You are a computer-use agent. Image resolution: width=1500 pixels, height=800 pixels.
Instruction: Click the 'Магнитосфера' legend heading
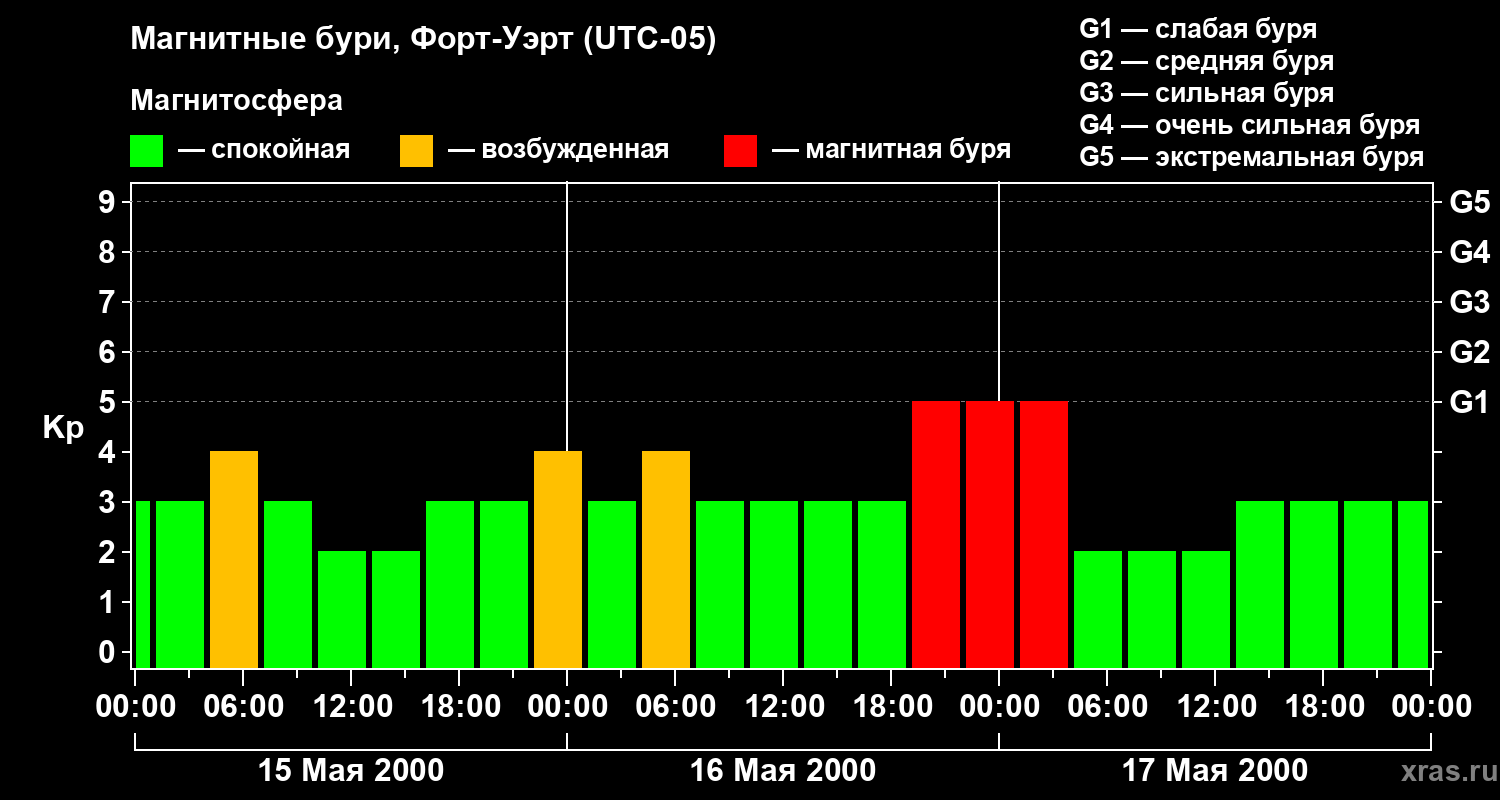tap(236, 101)
